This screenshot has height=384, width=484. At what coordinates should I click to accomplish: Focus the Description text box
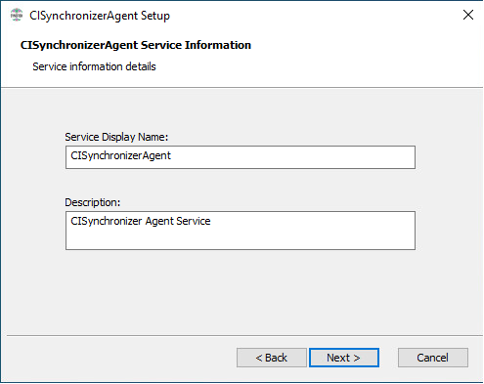tap(240, 230)
